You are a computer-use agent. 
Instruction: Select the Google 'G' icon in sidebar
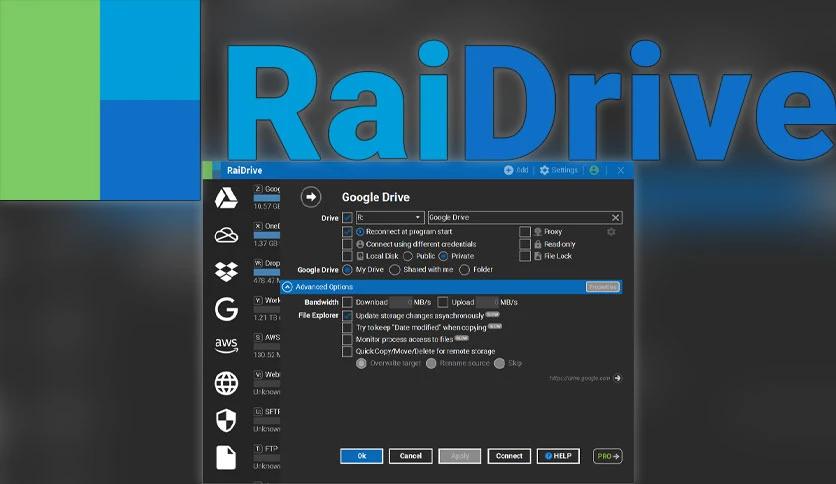[x=226, y=309]
